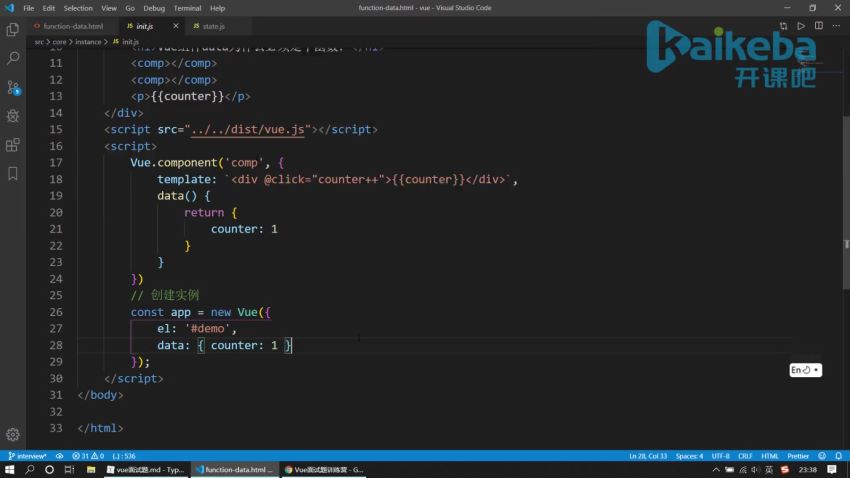Open the Debug view in activity bar
This screenshot has width=850, height=478.
pos(12,116)
